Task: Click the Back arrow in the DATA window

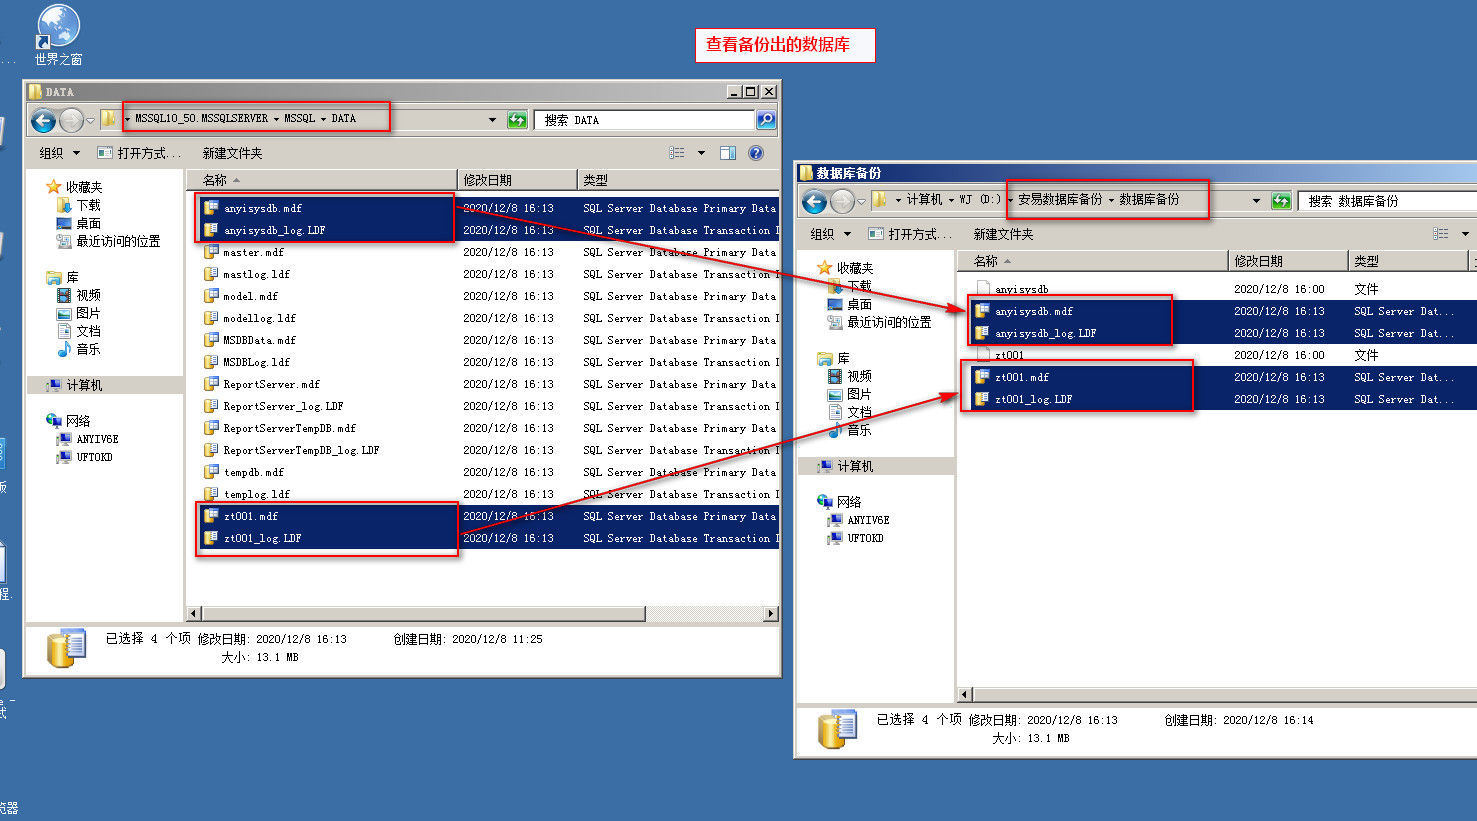Action: point(43,121)
